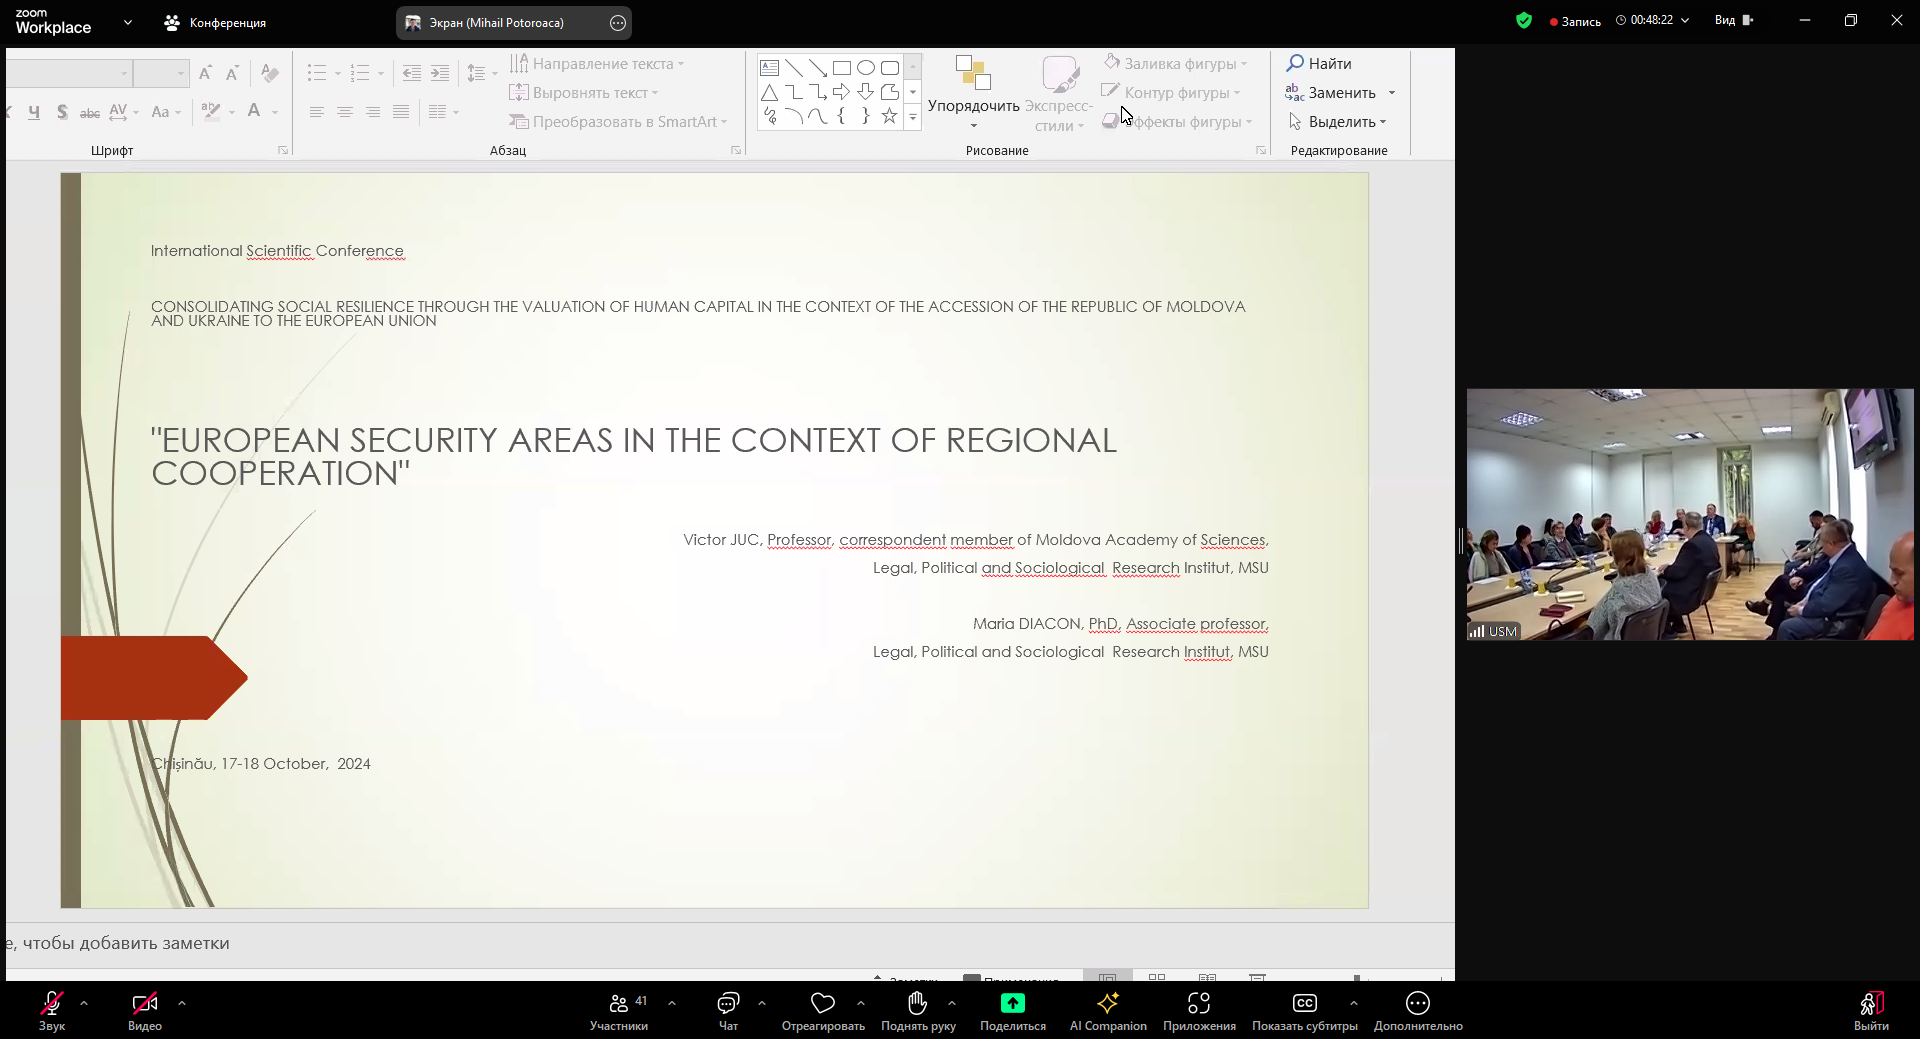Image resolution: width=1920 pixels, height=1040 pixels.
Task: Decrease list indent level
Action: (x=412, y=73)
